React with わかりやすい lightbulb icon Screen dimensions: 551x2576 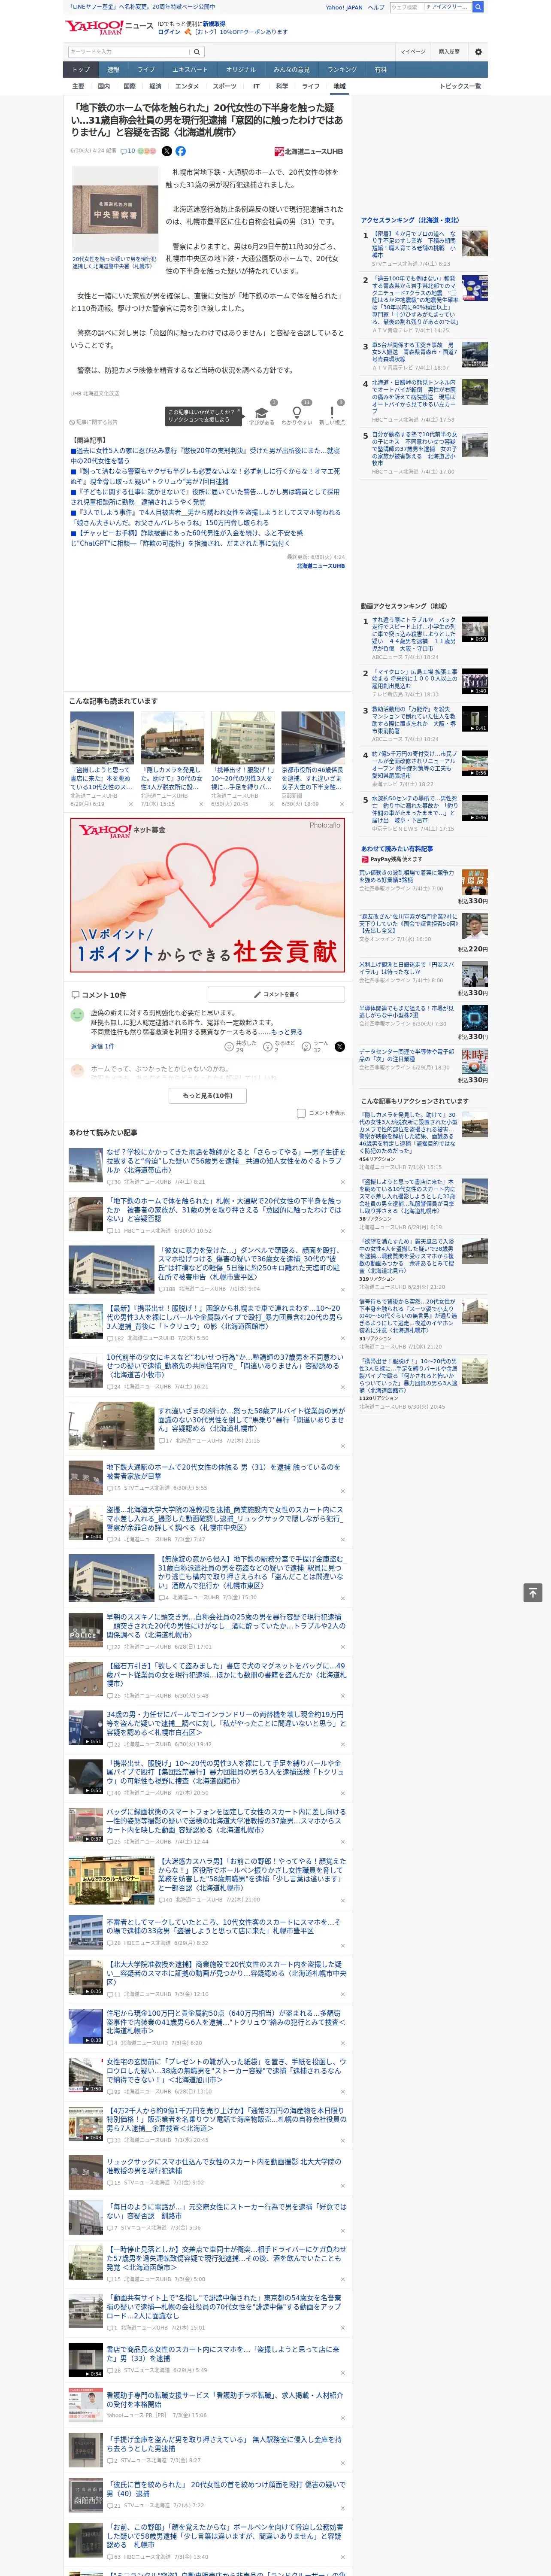tap(296, 412)
